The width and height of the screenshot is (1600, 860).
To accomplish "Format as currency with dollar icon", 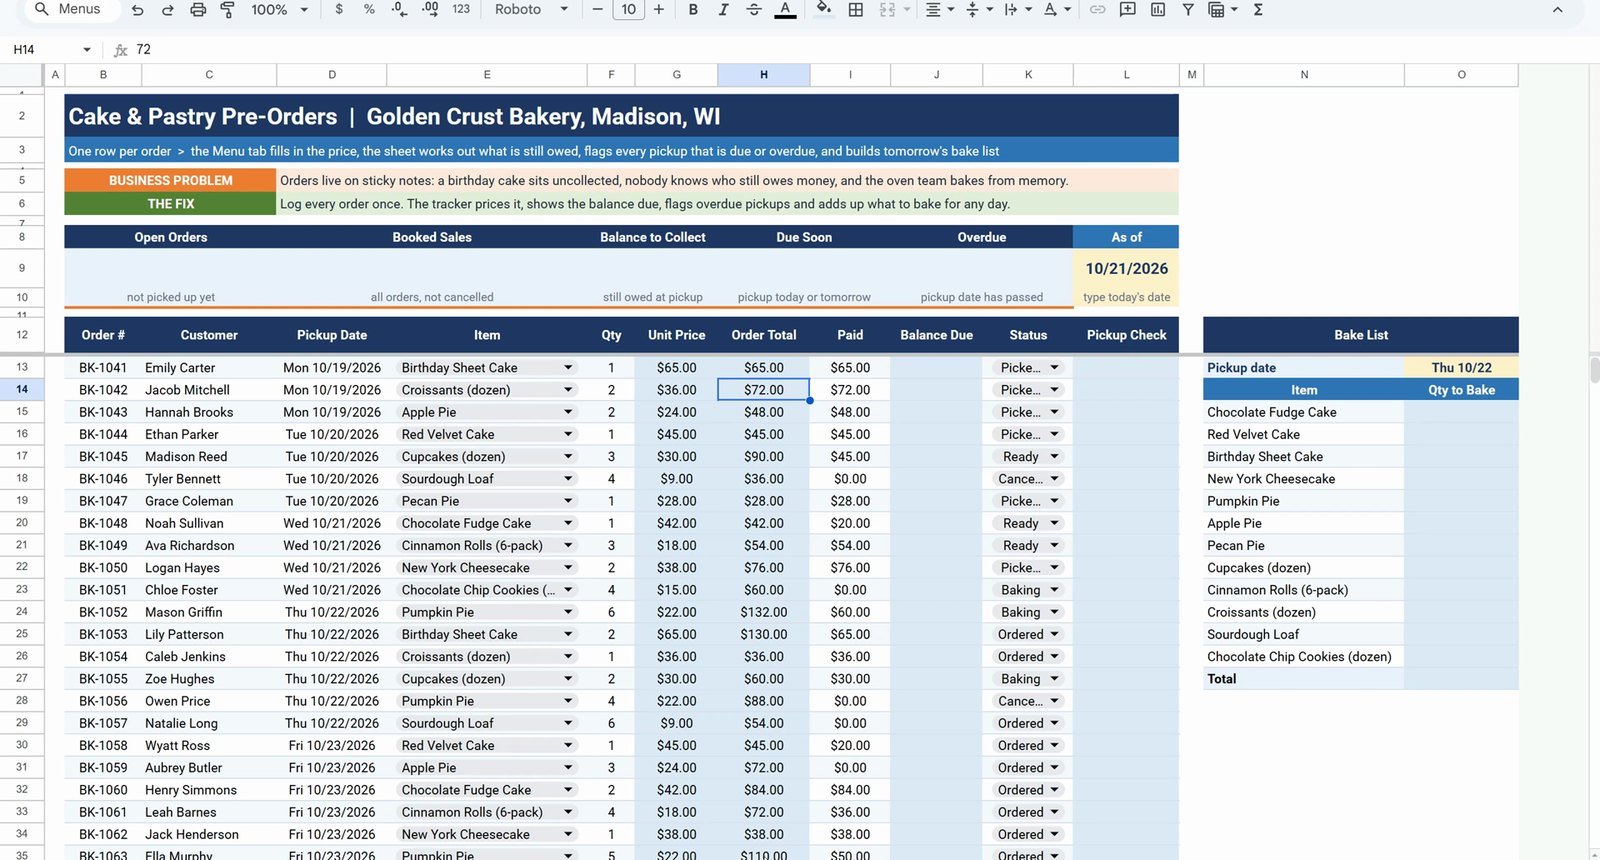I will 339,10.
